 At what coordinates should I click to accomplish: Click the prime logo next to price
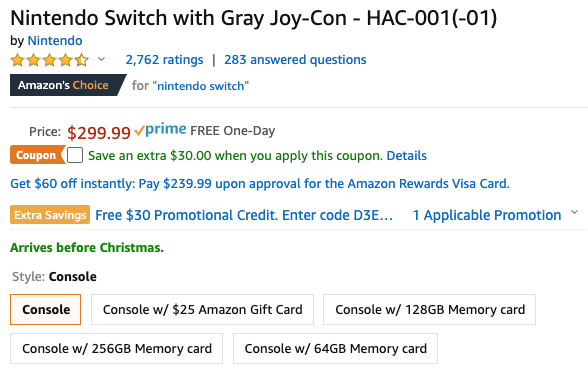(x=160, y=130)
